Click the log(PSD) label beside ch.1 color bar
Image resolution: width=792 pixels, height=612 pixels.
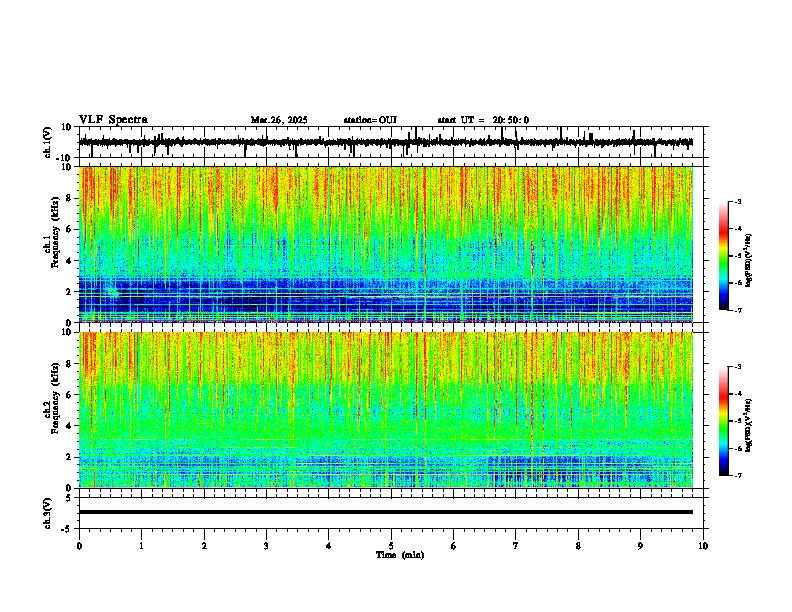click(x=749, y=261)
